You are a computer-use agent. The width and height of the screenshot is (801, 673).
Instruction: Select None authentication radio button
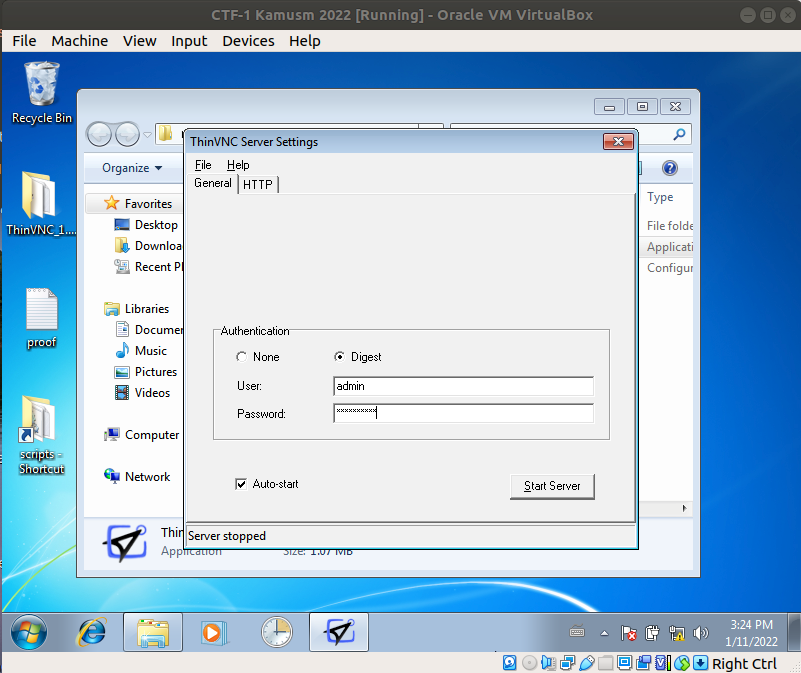click(241, 357)
